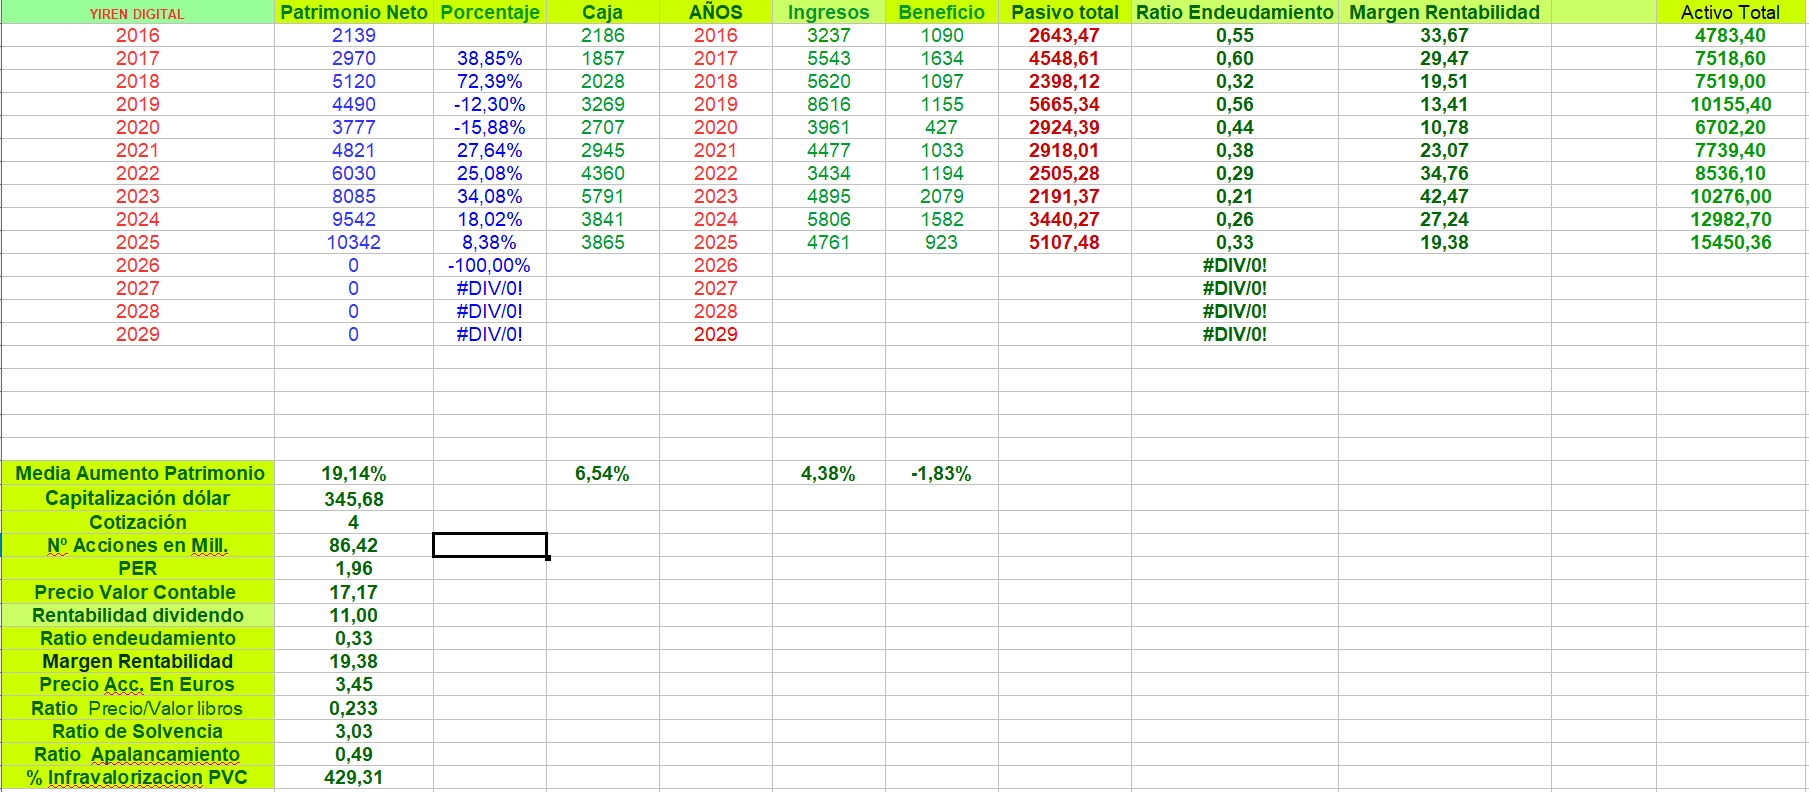
Task: Click the Capitalización dólar value 345,68
Action: 353,498
